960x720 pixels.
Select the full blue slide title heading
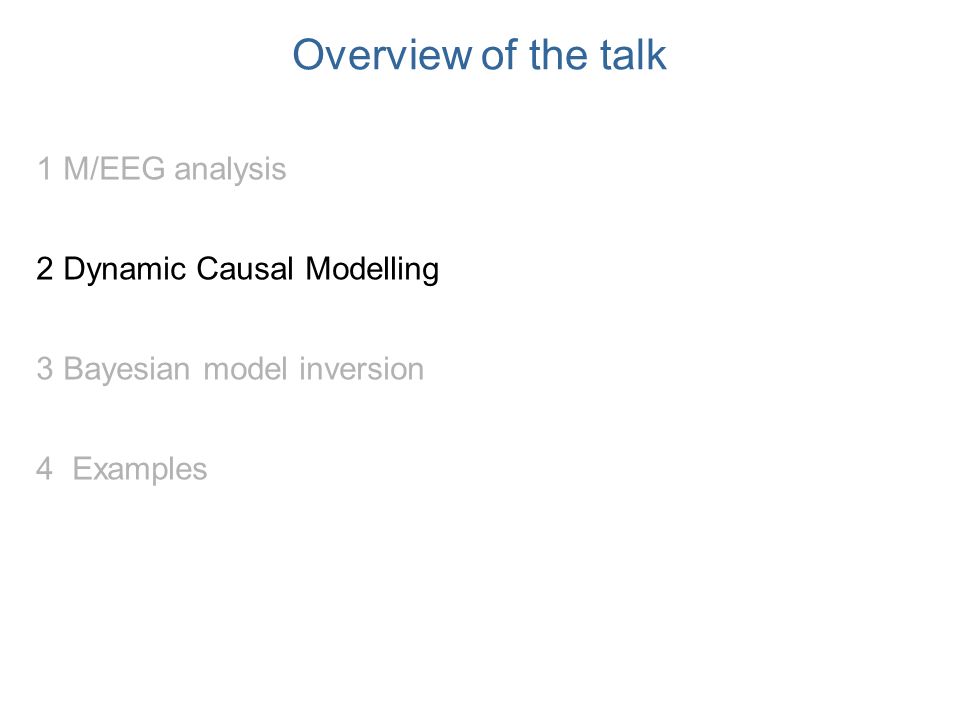point(480,55)
